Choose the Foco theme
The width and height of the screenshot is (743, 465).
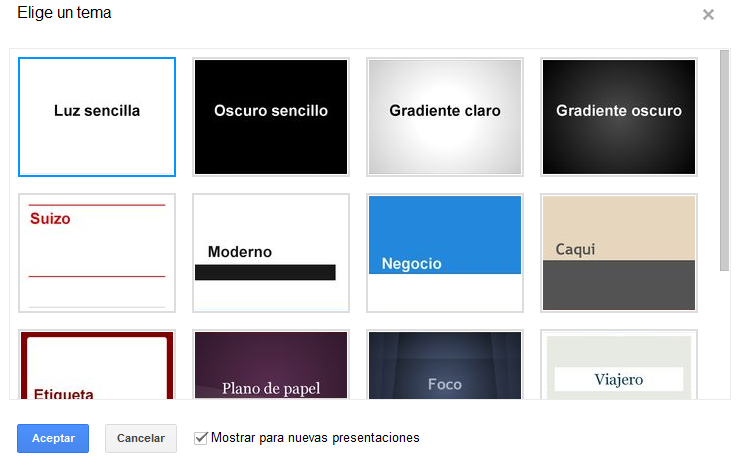coord(445,366)
